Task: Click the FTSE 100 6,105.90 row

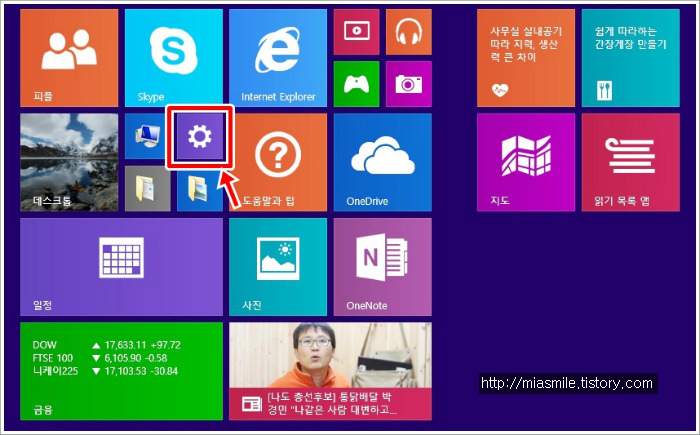Action: (100, 358)
